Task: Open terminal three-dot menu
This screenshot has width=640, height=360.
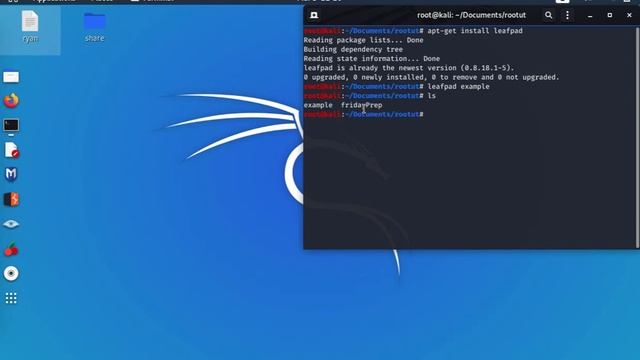Action: click(x=567, y=15)
